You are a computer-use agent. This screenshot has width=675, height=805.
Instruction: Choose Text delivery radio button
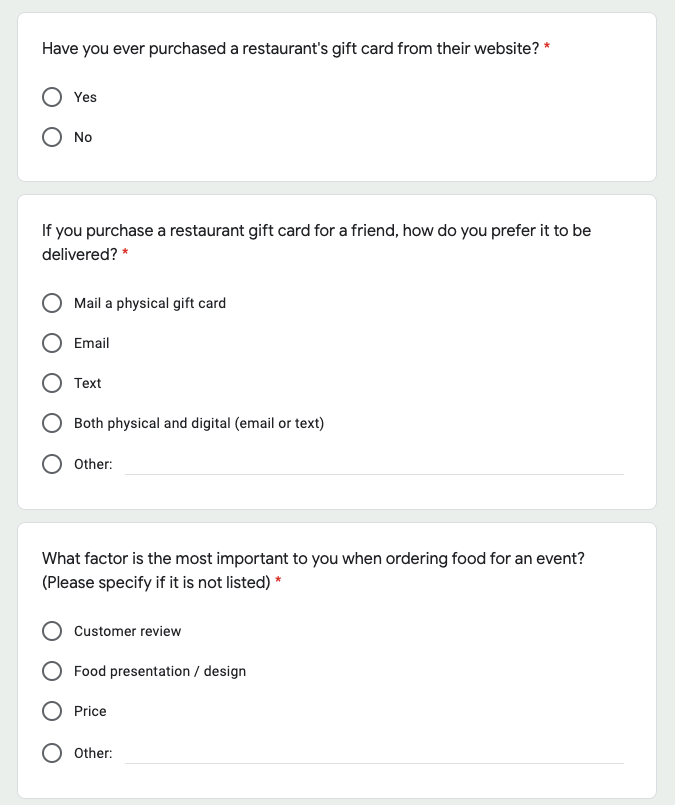(52, 383)
